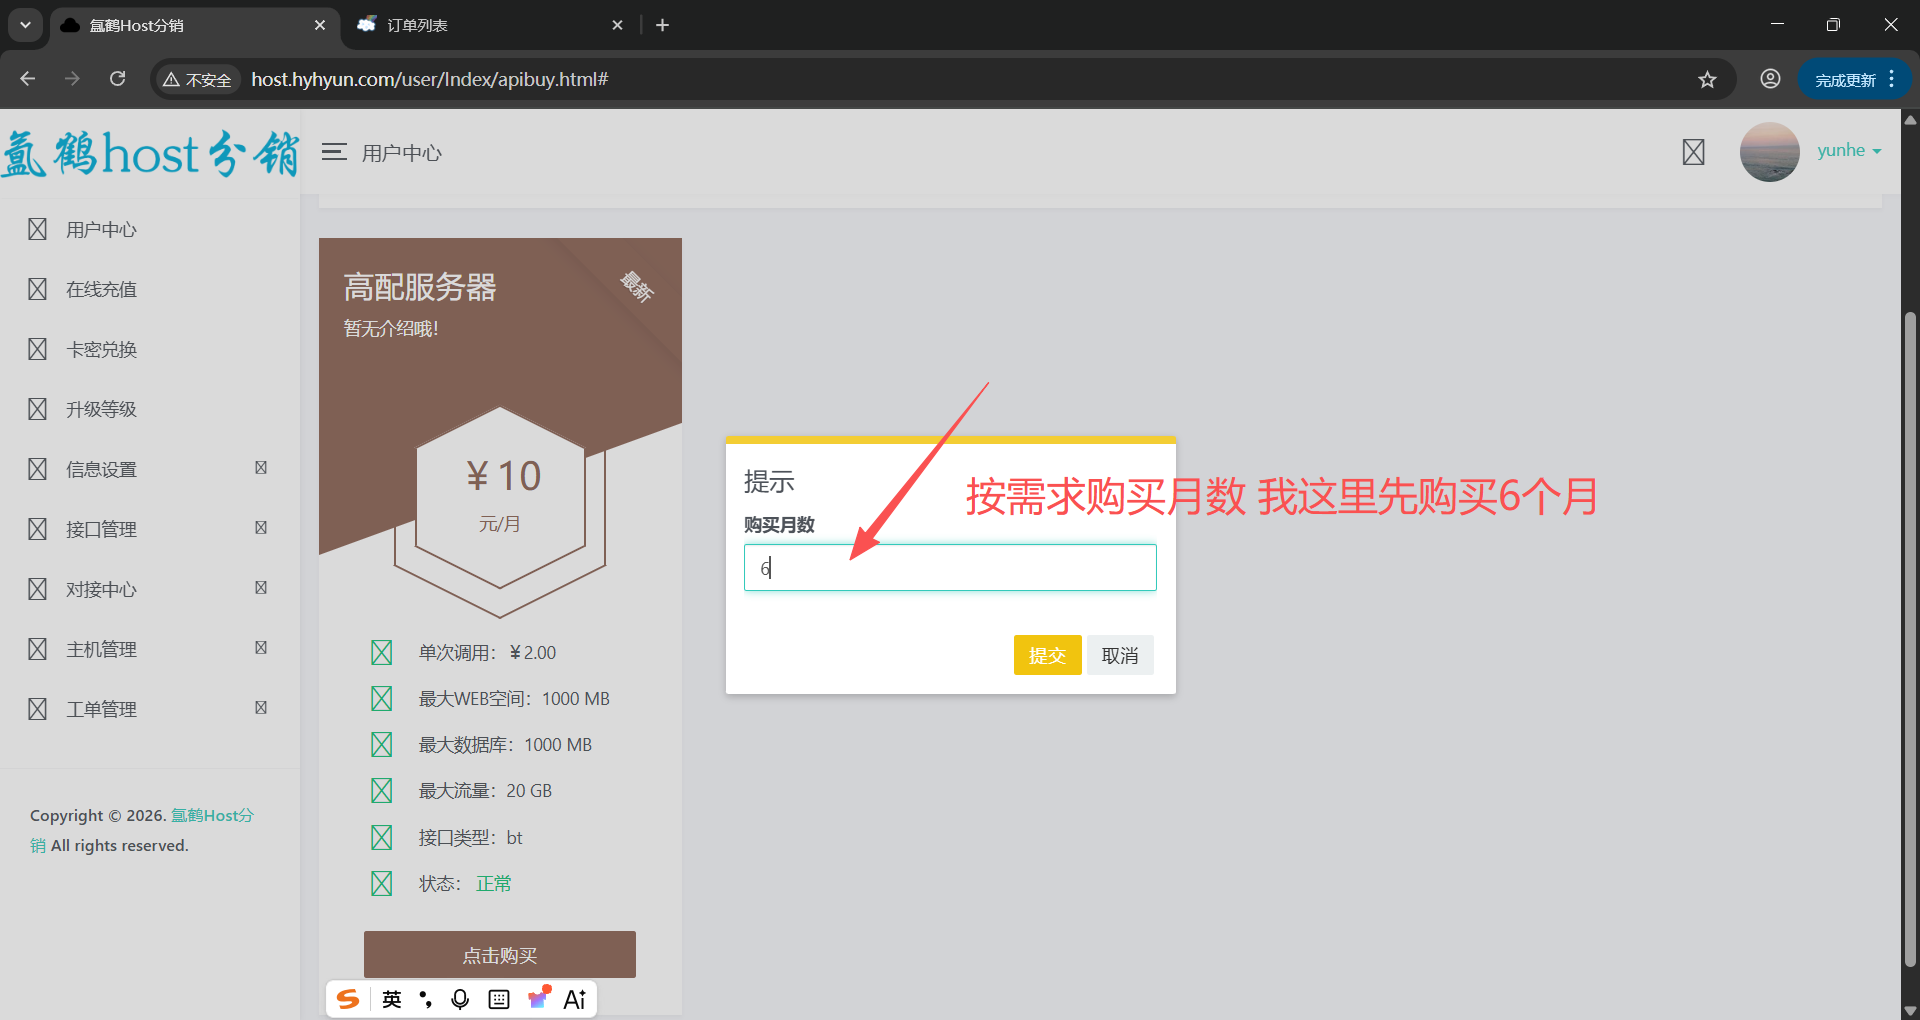The width and height of the screenshot is (1920, 1020).
Task: Click the IME AI assistant icon
Action: (x=575, y=999)
